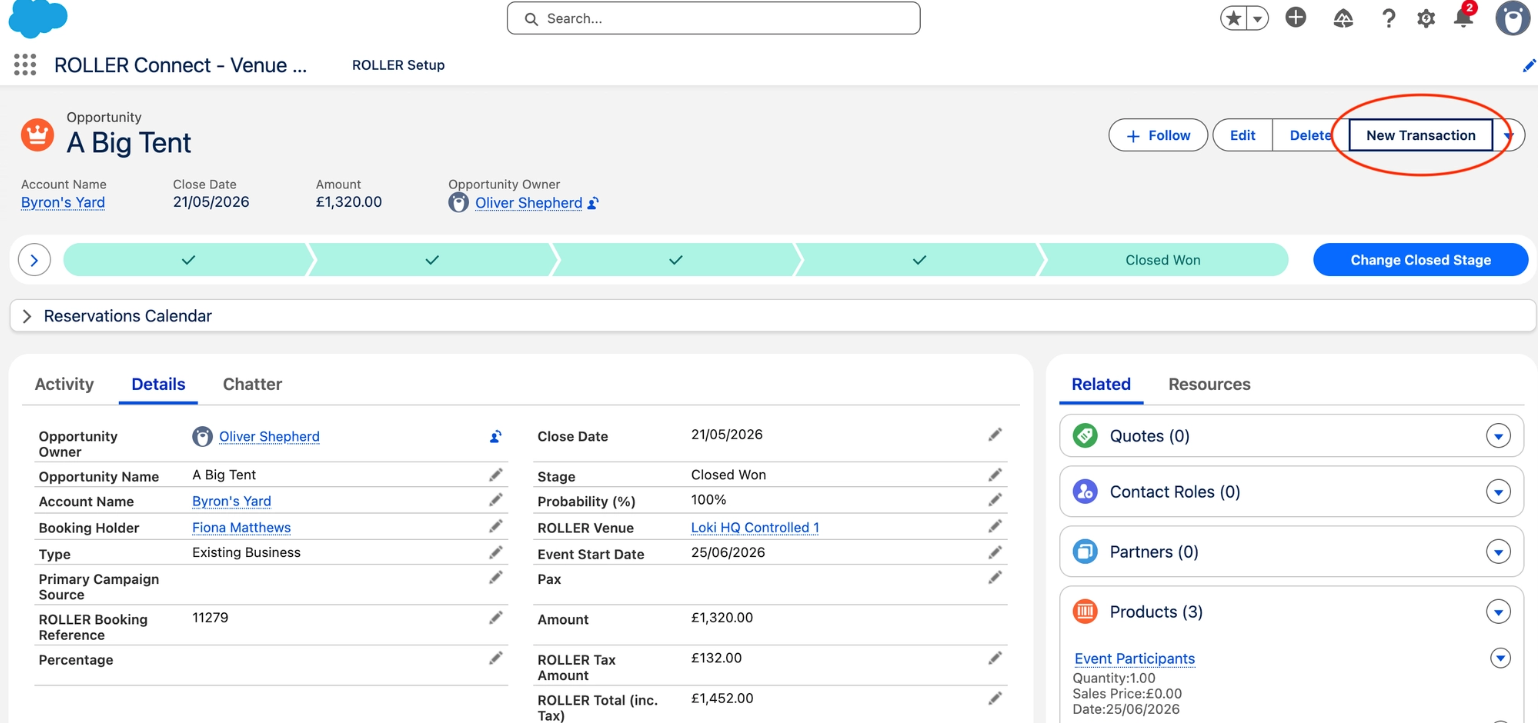Viewport: 1538px width, 723px height.
Task: Edit the Probability field pencil
Action: click(x=995, y=500)
